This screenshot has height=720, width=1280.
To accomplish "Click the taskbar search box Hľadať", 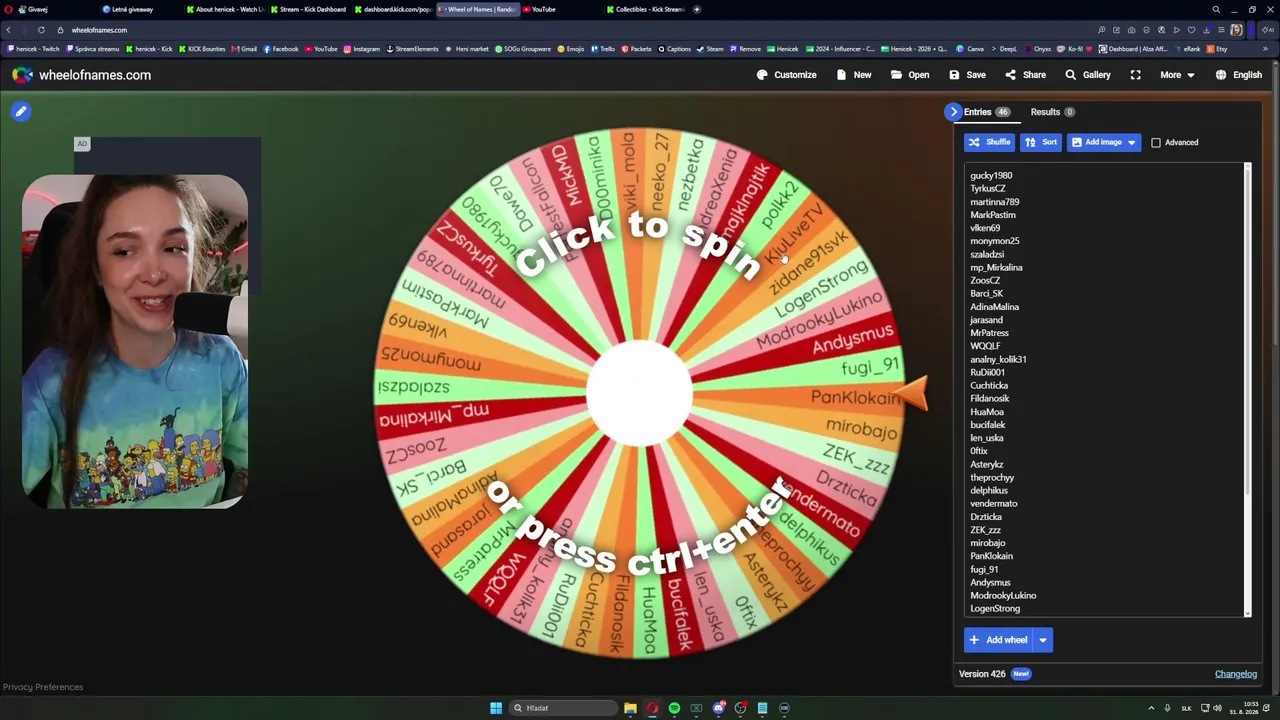I will [x=562, y=708].
